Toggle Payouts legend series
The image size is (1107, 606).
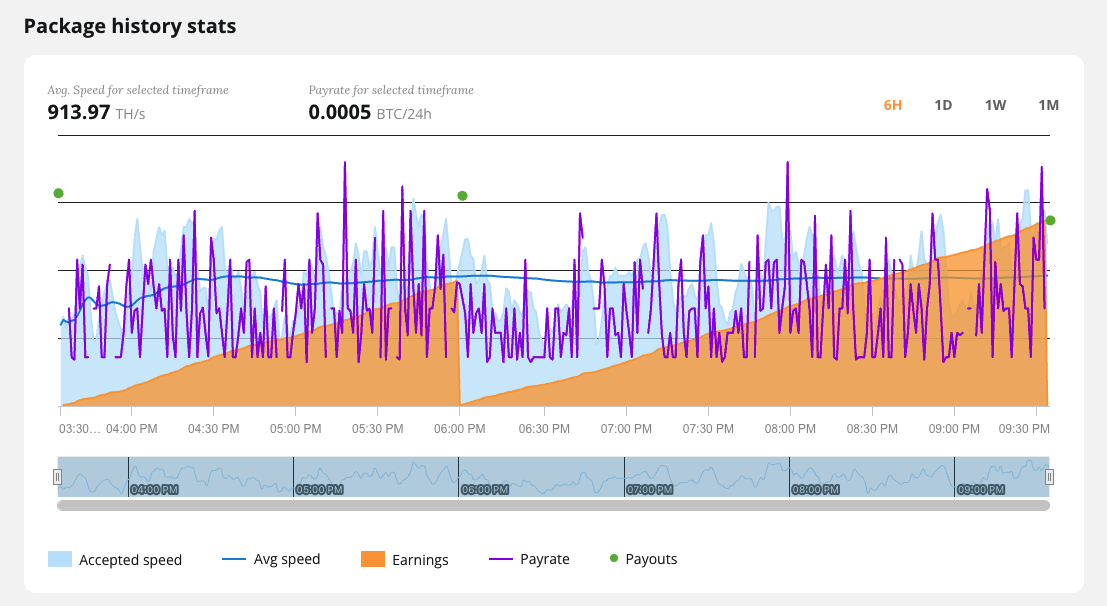(643, 559)
